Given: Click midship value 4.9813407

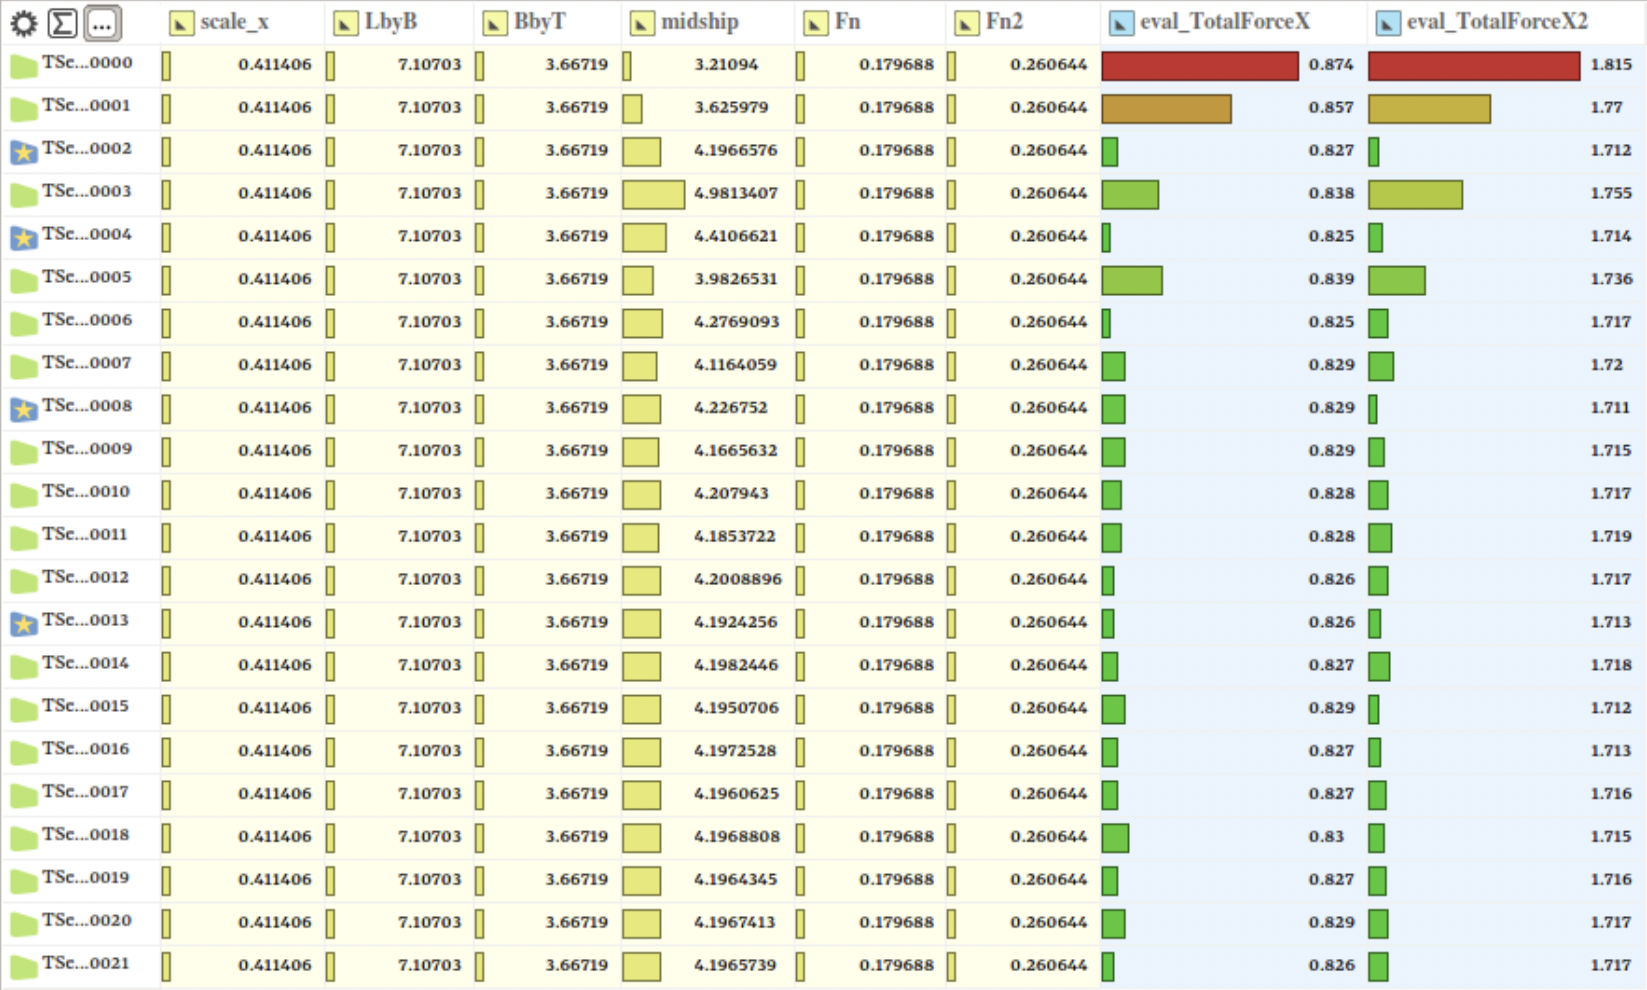Looking at the screenshot, I should coord(736,194).
